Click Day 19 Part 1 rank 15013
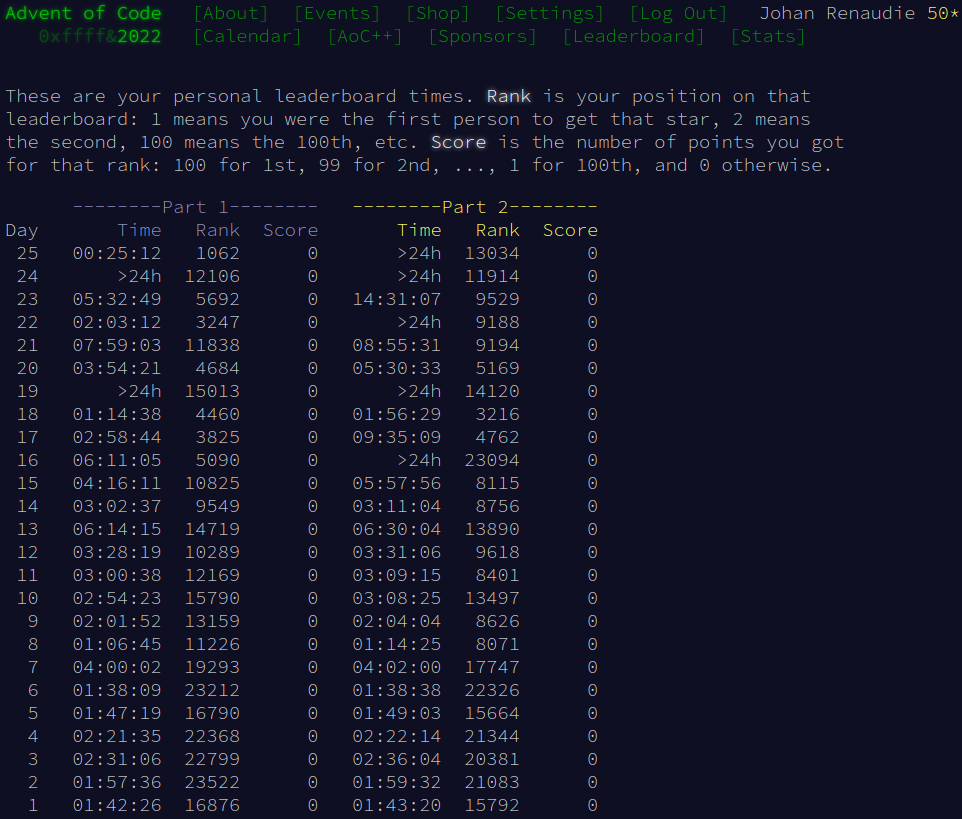The width and height of the screenshot is (962, 819). pyautogui.click(x=212, y=391)
